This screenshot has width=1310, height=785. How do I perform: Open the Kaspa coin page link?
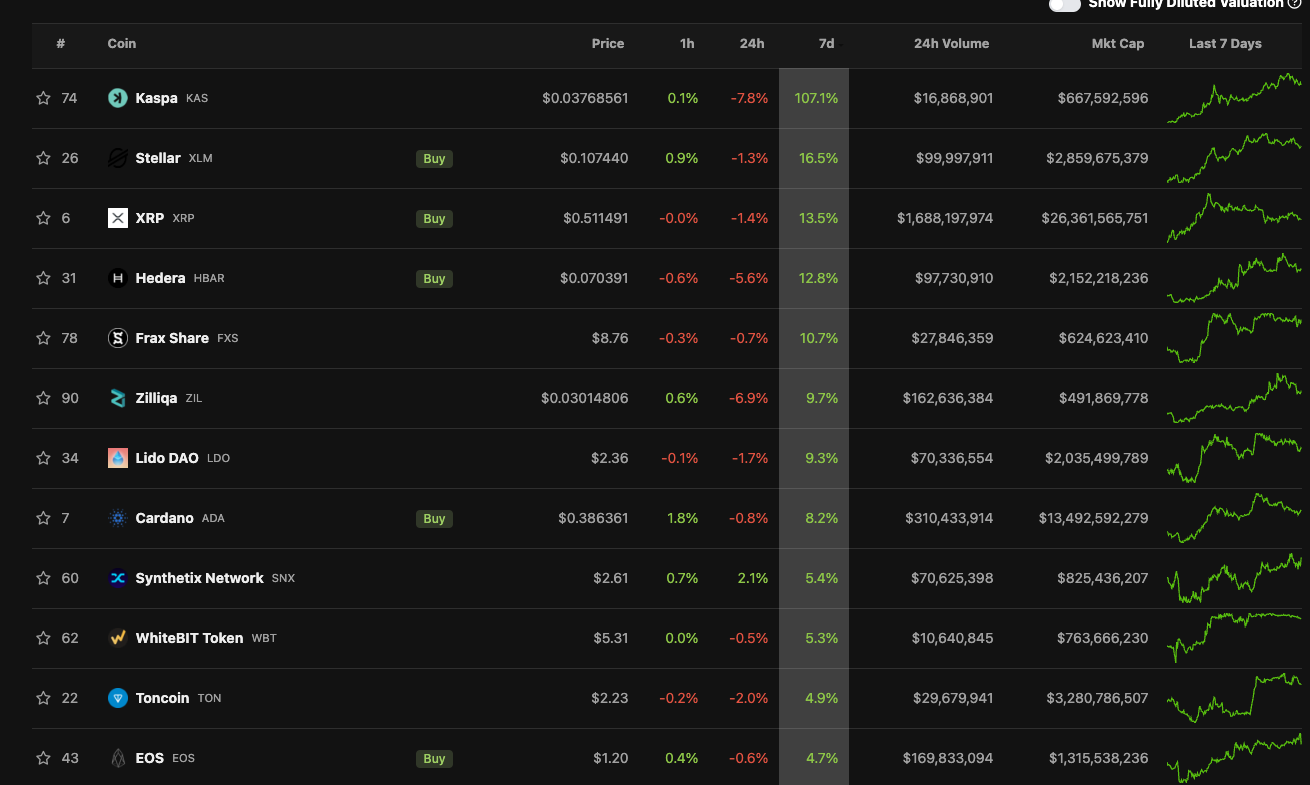[x=157, y=98]
